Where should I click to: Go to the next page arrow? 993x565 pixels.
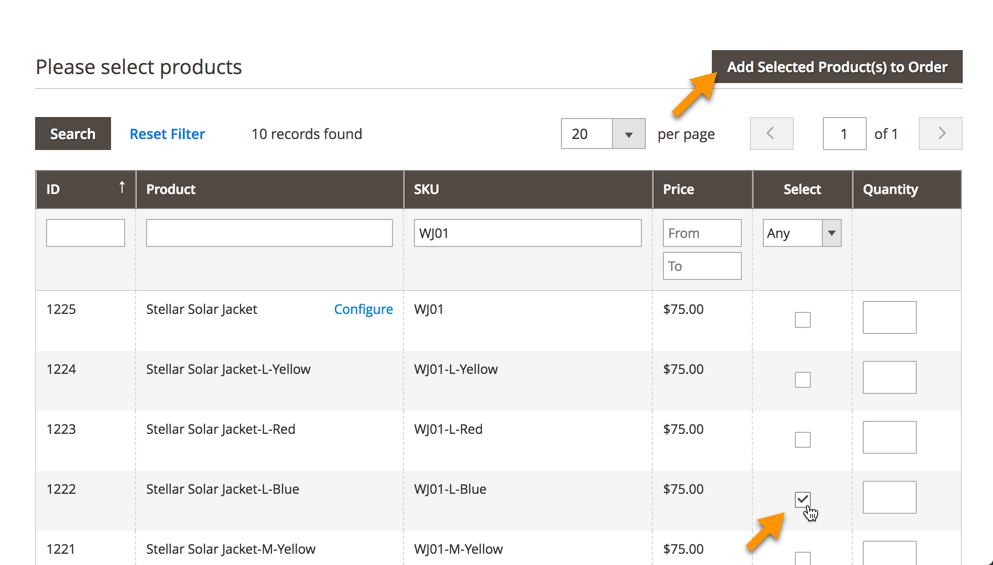pyautogui.click(x=941, y=134)
